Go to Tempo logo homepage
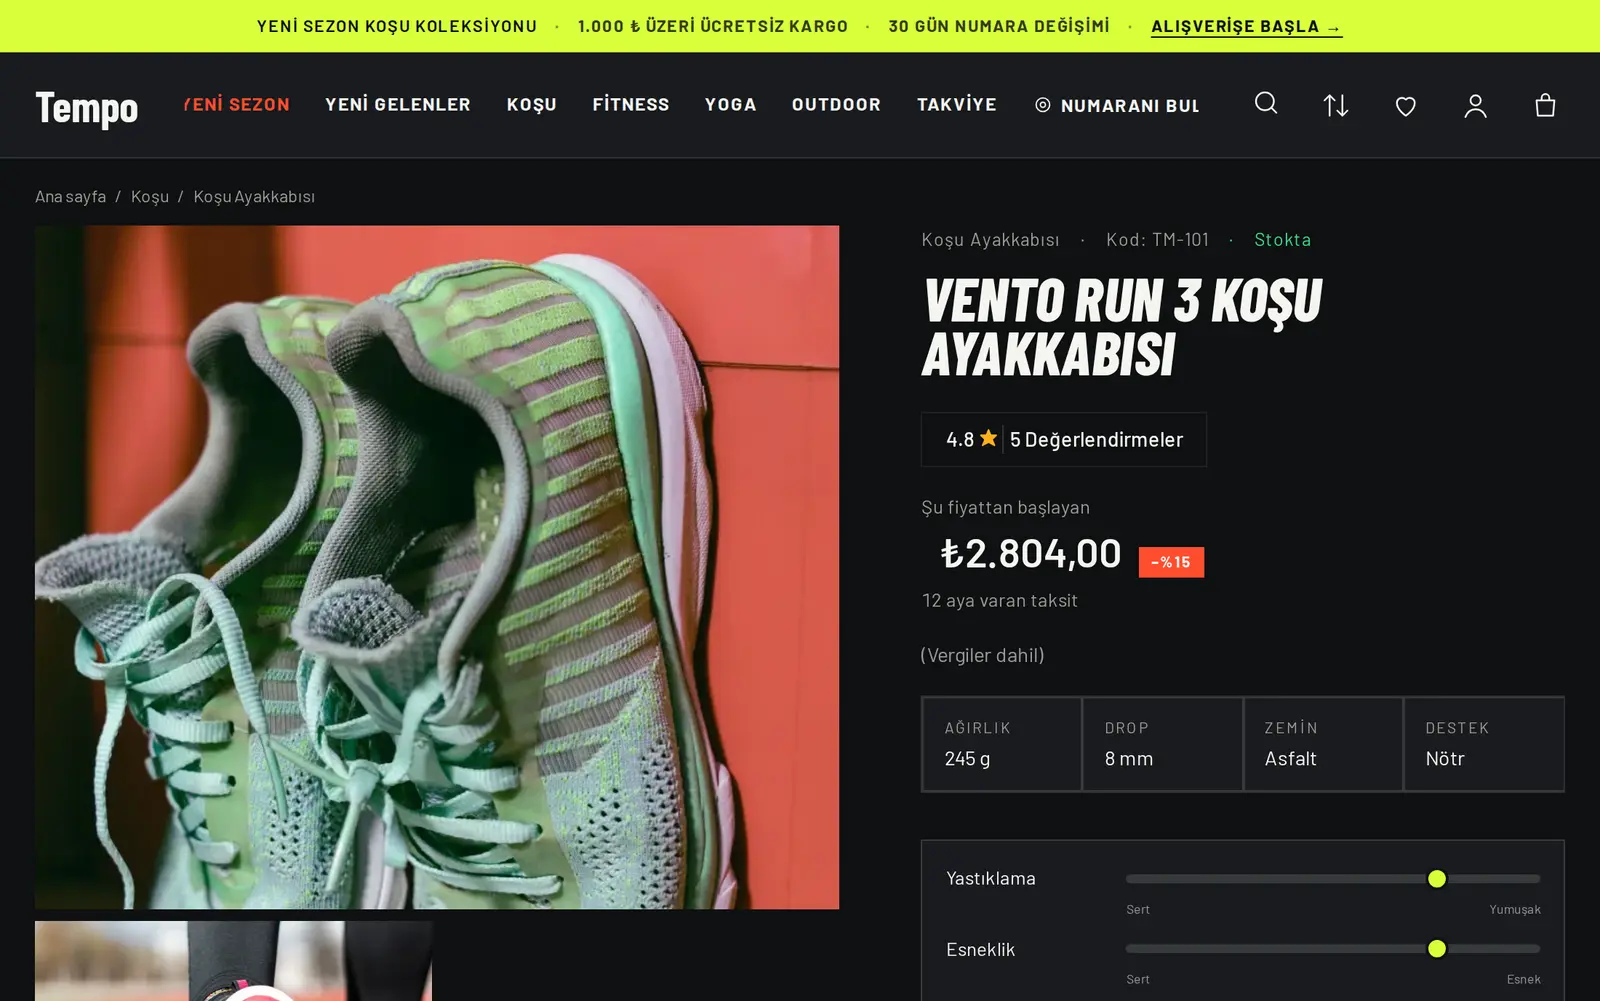Screen dimensions: 1600x1001 [x=87, y=108]
